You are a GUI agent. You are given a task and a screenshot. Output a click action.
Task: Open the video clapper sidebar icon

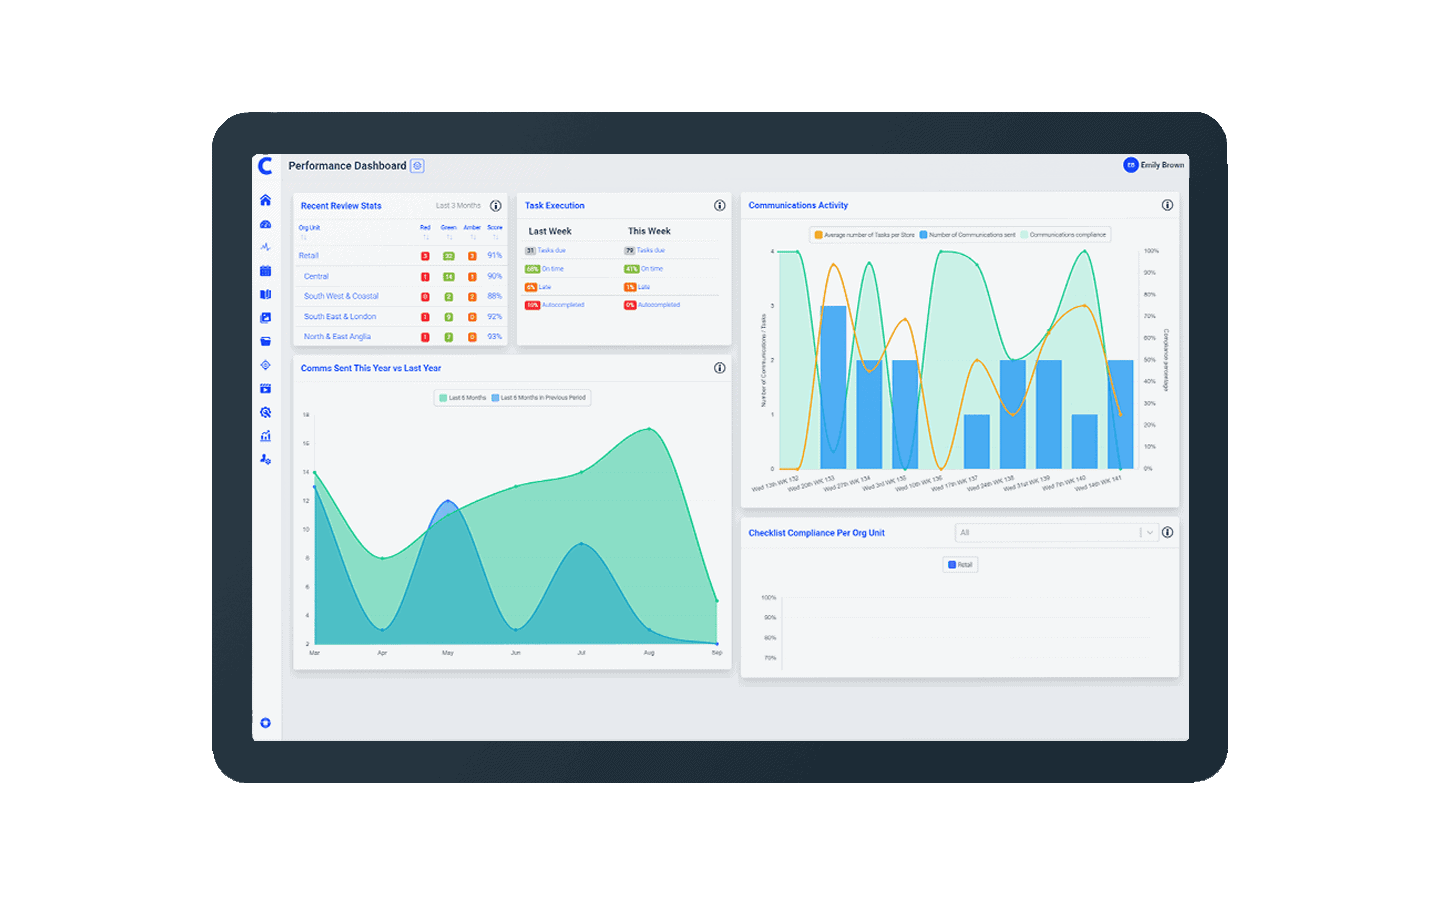coord(265,389)
